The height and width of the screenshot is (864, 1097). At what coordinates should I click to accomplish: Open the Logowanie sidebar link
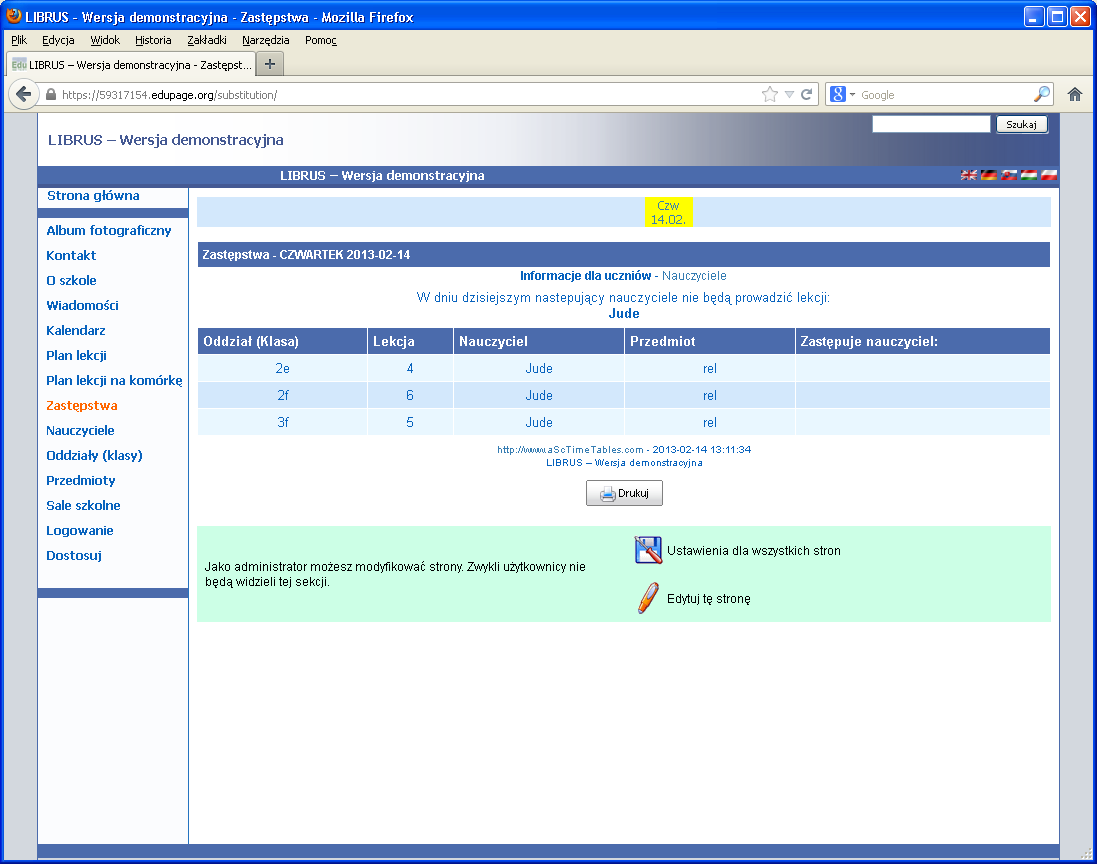pos(80,530)
